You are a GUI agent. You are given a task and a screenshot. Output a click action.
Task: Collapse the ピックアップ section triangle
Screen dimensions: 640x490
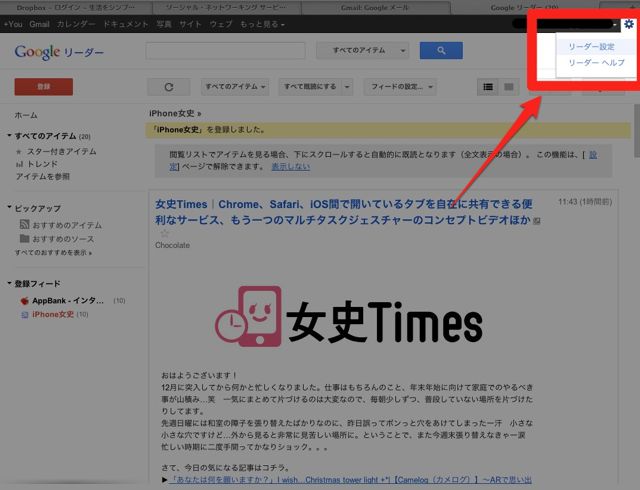pyautogui.click(x=9, y=207)
